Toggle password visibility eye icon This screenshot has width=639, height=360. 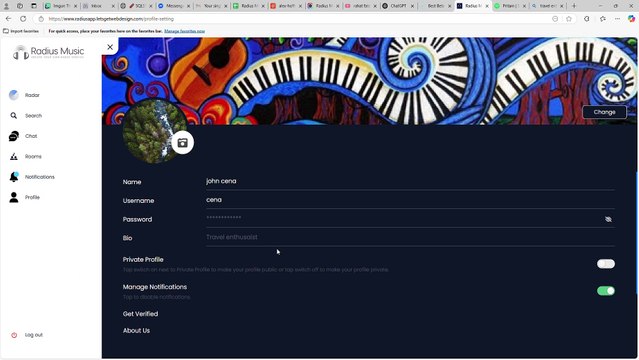click(x=608, y=219)
